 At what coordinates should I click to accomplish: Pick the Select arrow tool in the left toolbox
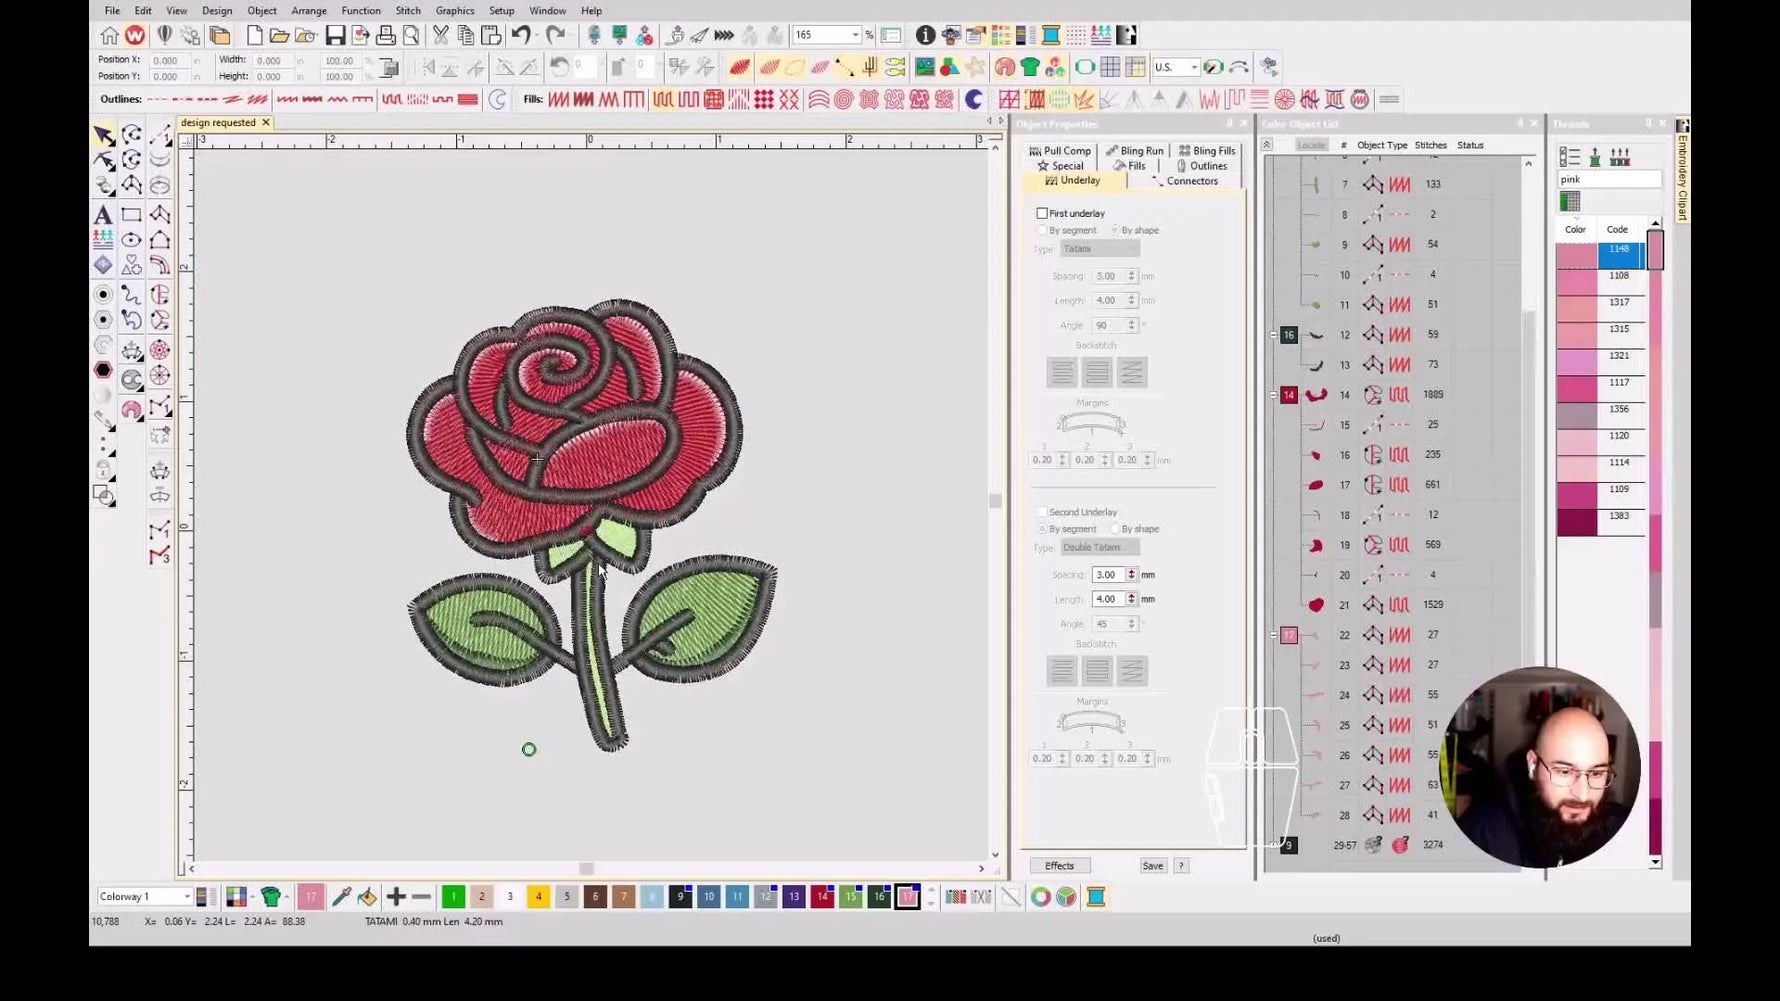[x=103, y=135]
